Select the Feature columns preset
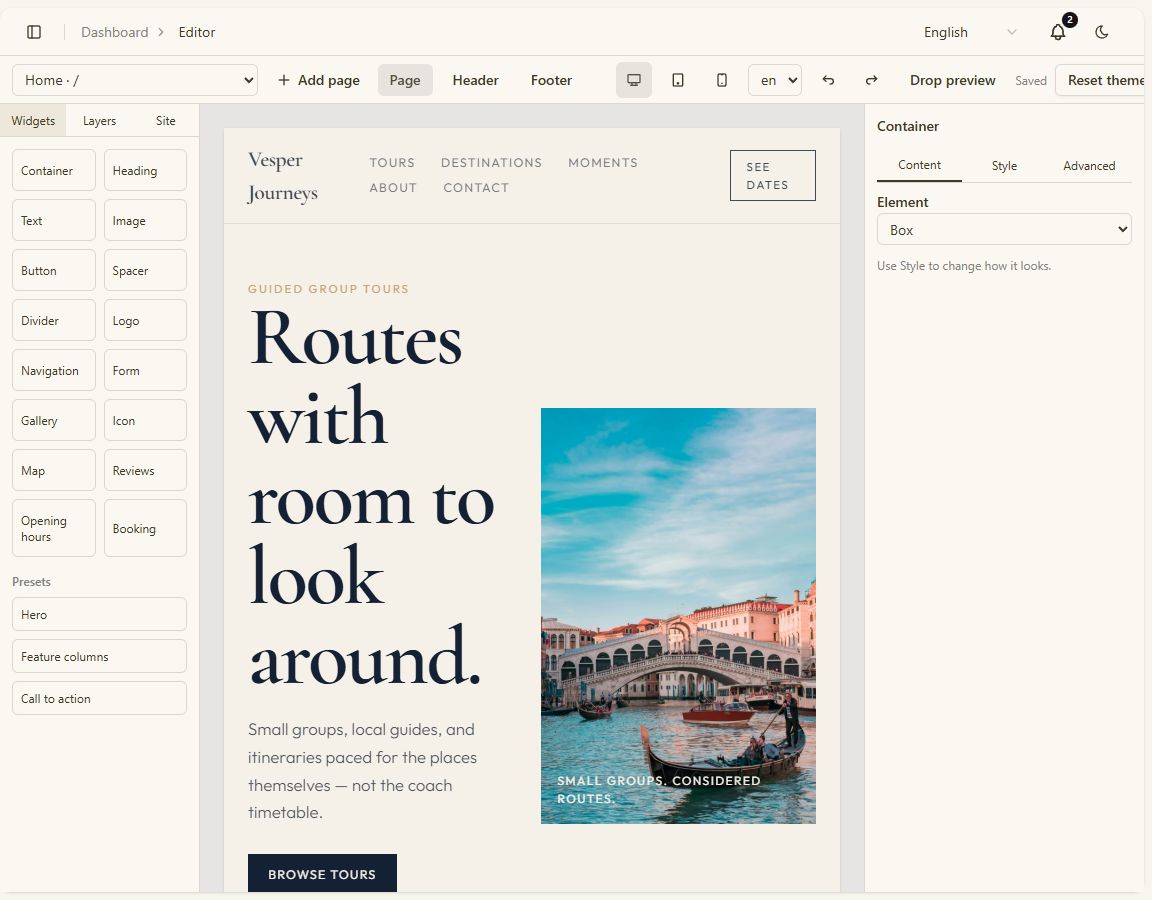This screenshot has width=1152, height=900. tap(99, 656)
